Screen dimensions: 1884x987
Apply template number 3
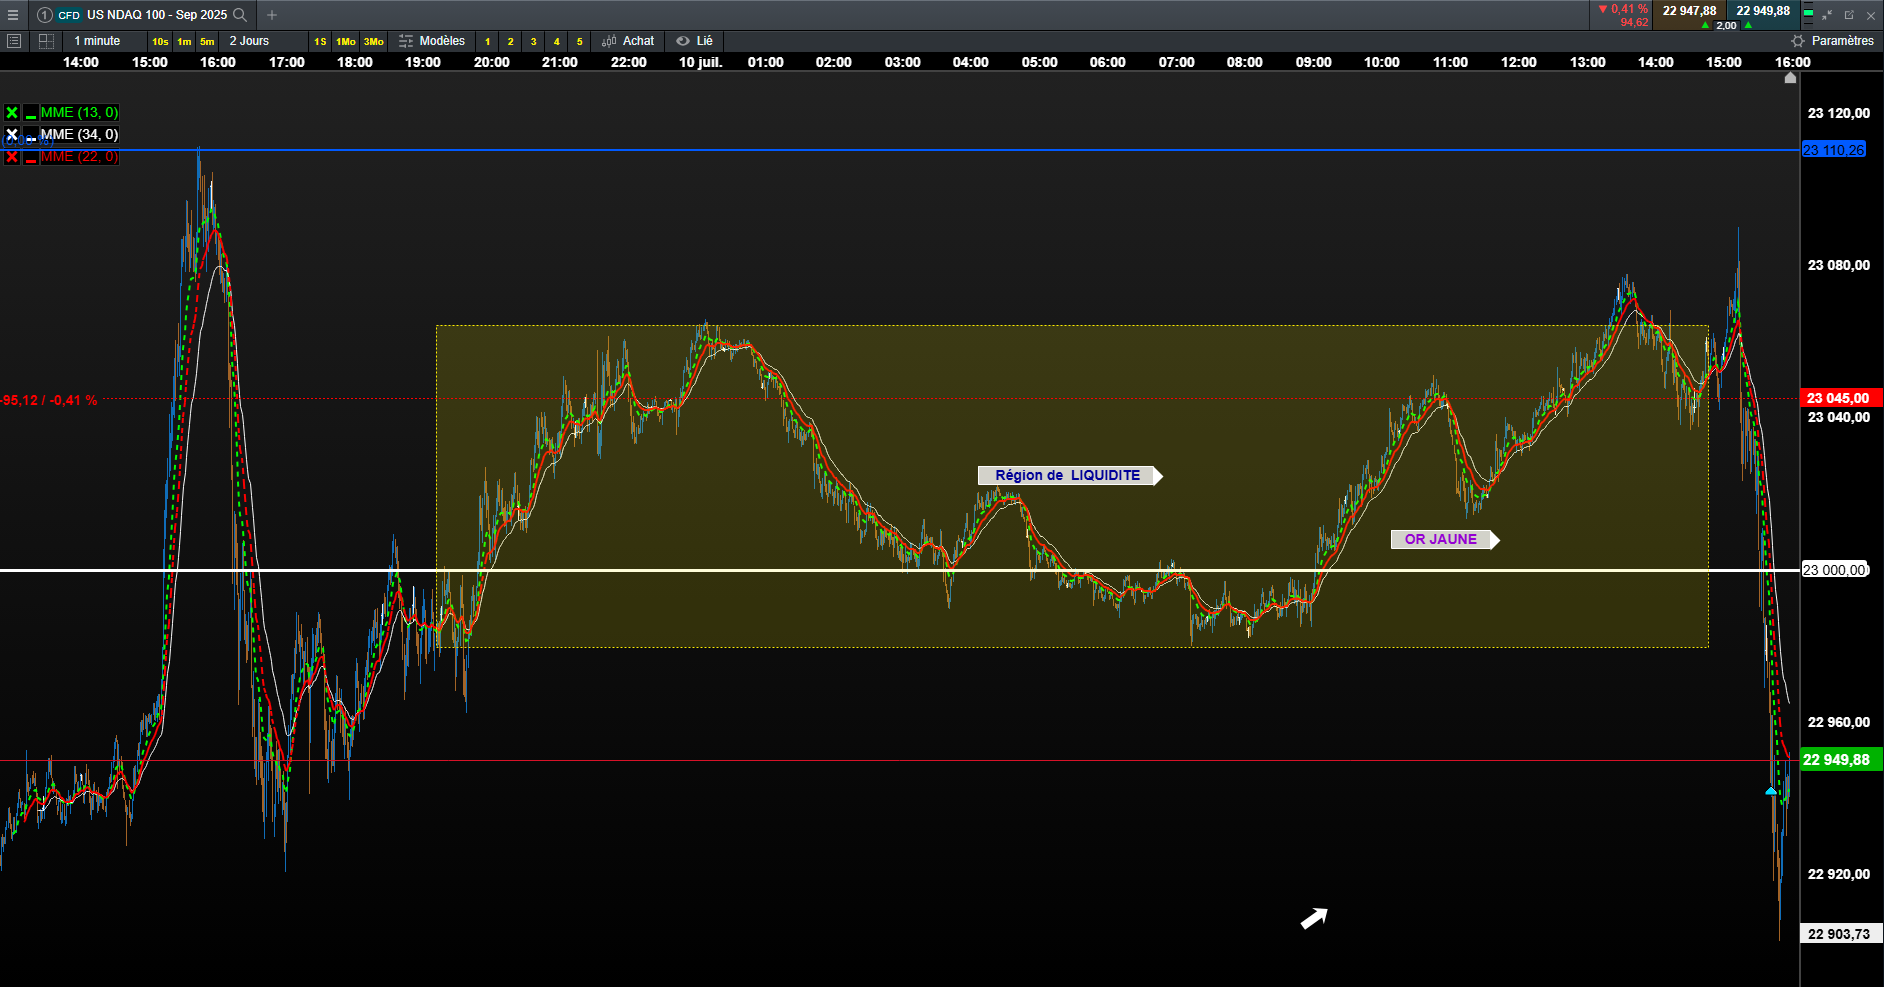[533, 41]
